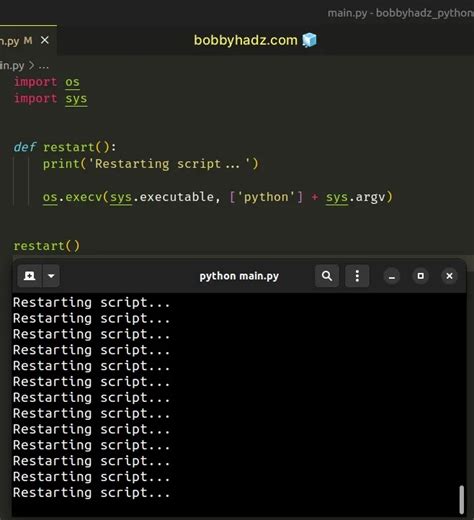Click the first 'Restarting script...' terminal line

click(x=92, y=303)
